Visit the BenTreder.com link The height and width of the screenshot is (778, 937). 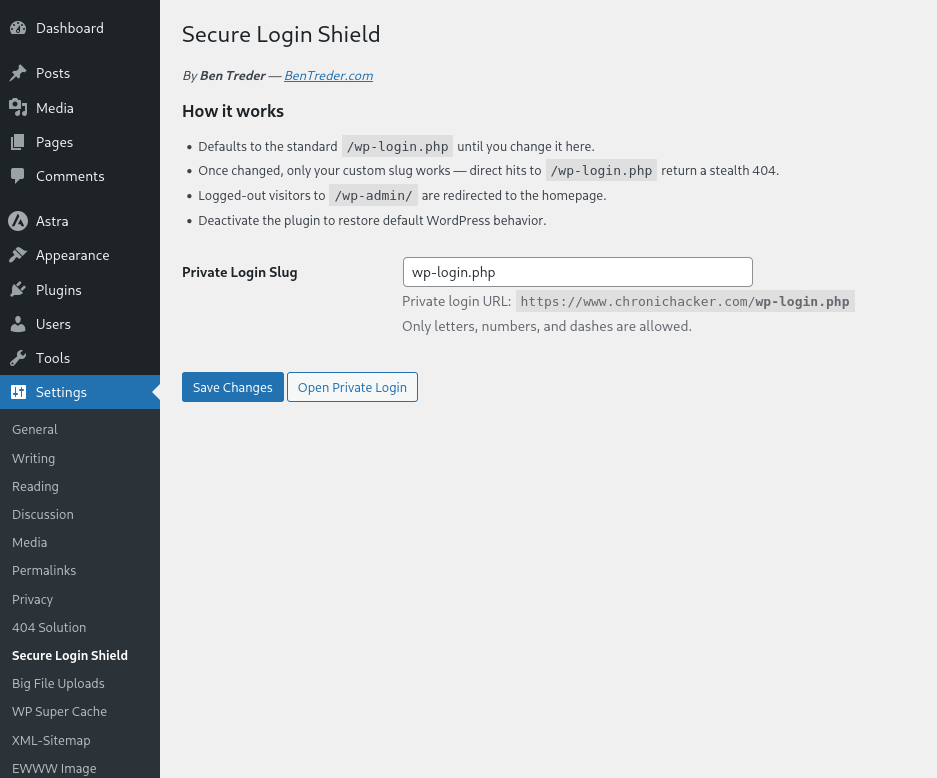click(328, 75)
